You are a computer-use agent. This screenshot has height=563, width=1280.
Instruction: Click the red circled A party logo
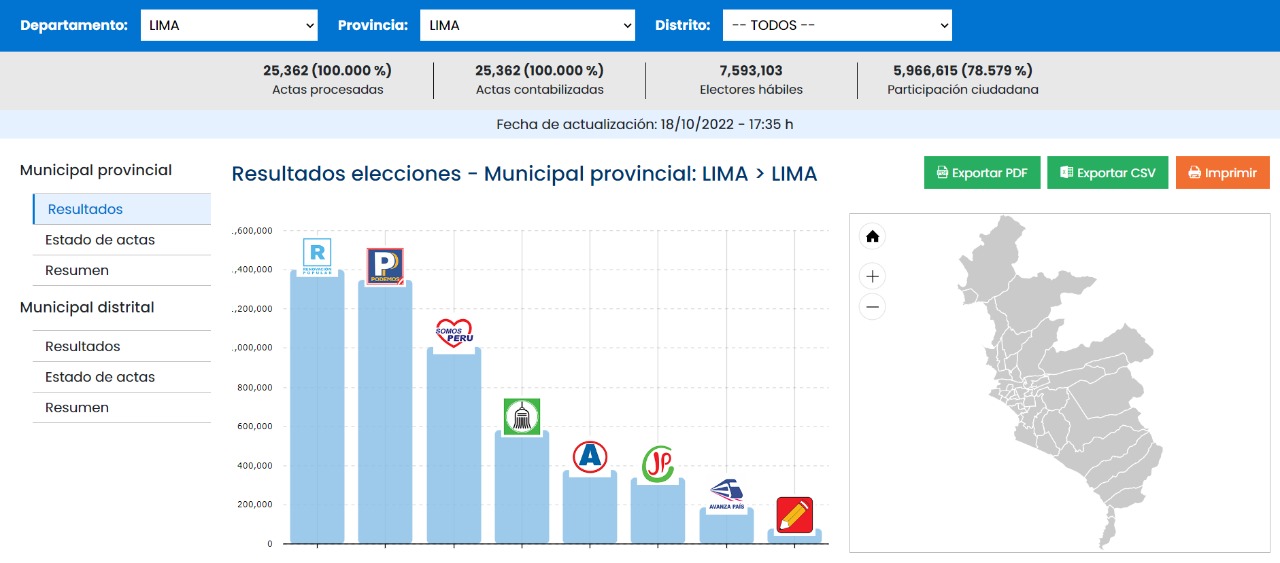590,457
